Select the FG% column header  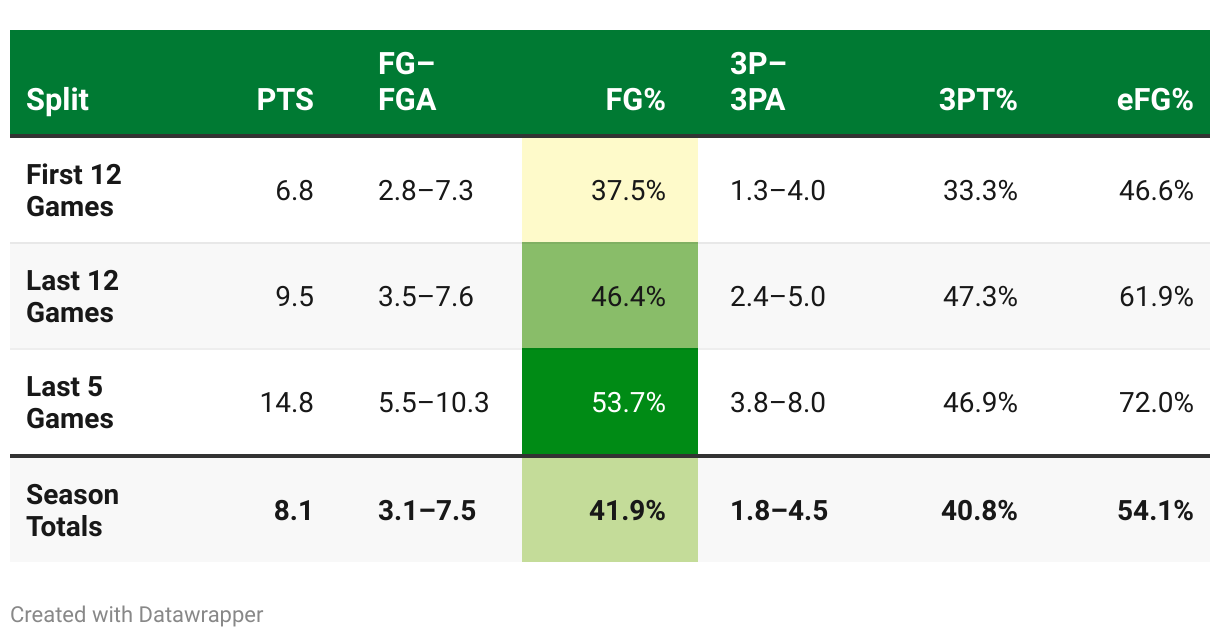635,100
